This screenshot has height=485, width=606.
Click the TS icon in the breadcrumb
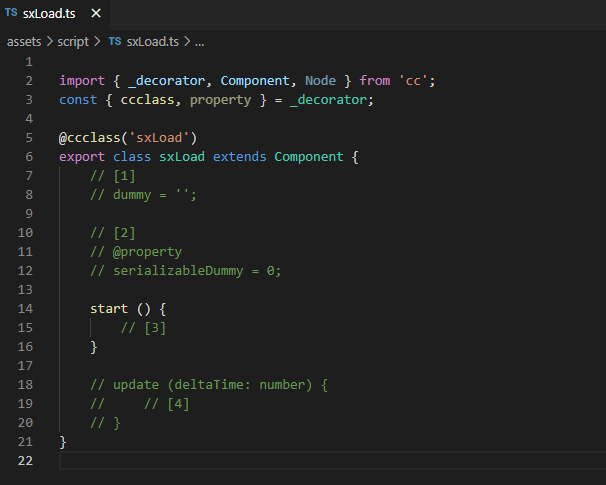pyautogui.click(x=115, y=41)
